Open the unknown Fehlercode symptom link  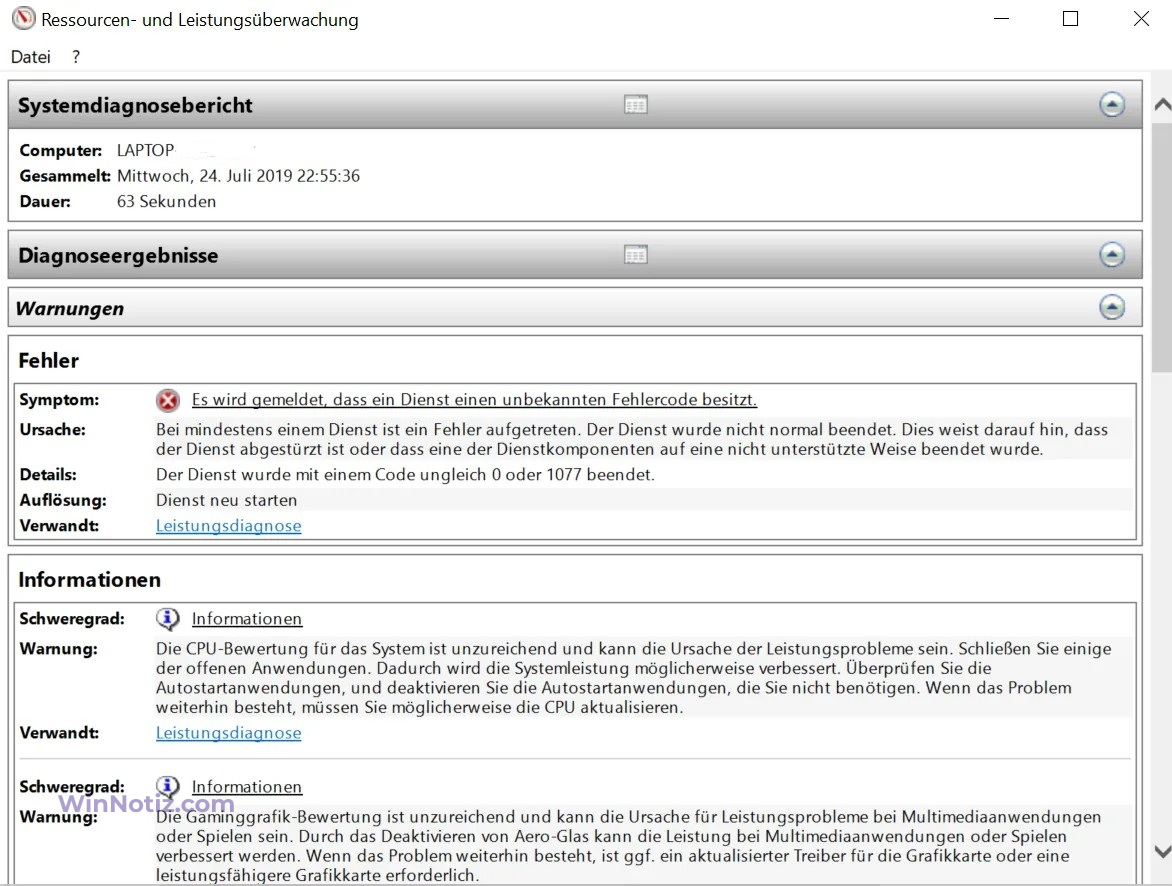tap(474, 400)
